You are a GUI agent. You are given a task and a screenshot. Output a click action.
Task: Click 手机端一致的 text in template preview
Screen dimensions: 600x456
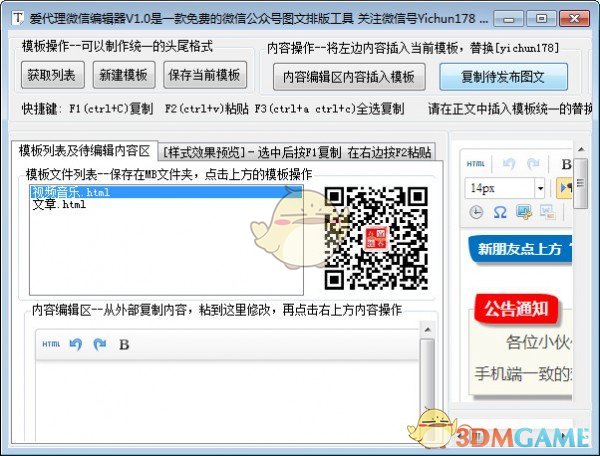(523, 374)
